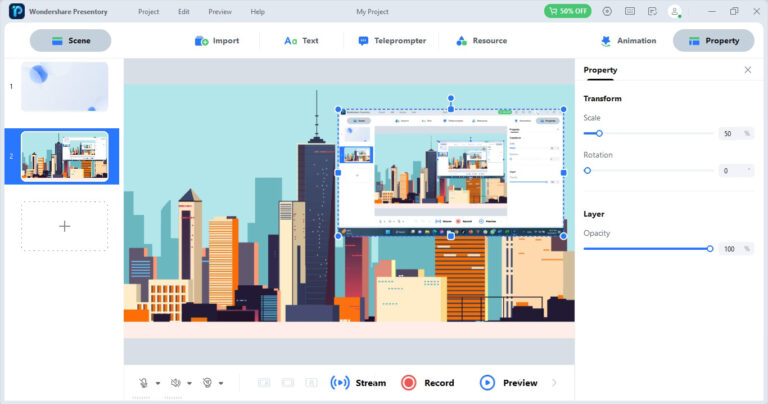768x404 pixels.
Task: Select the first scene thumbnail
Action: (x=64, y=87)
